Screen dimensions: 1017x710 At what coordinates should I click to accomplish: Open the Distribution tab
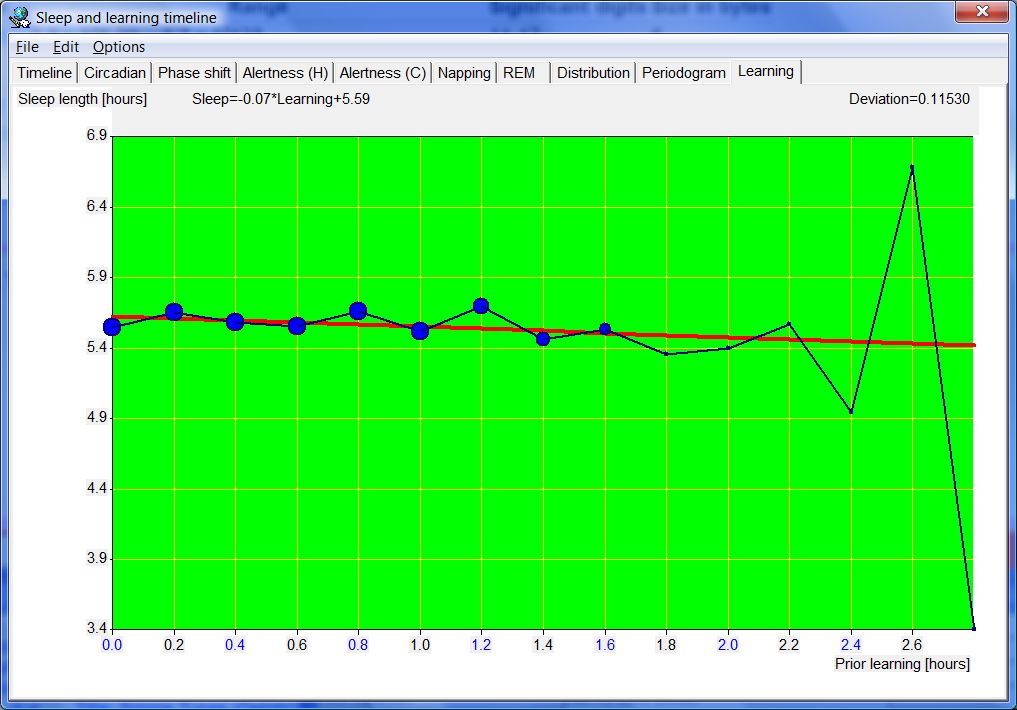[x=593, y=73]
